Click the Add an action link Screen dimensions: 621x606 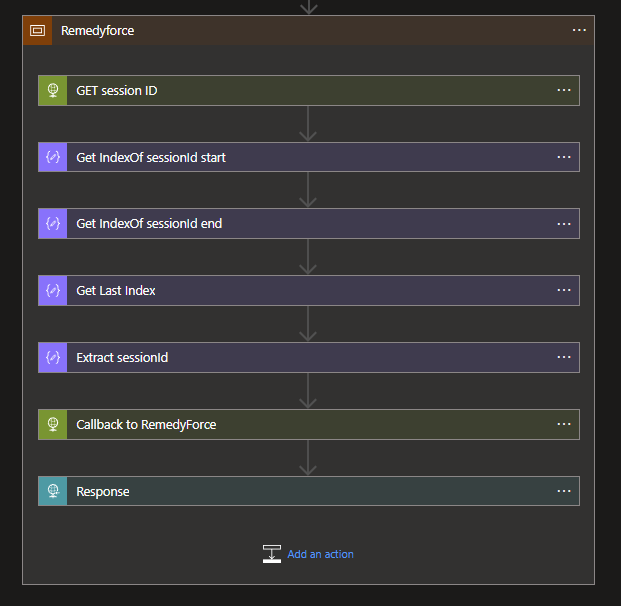pos(320,554)
